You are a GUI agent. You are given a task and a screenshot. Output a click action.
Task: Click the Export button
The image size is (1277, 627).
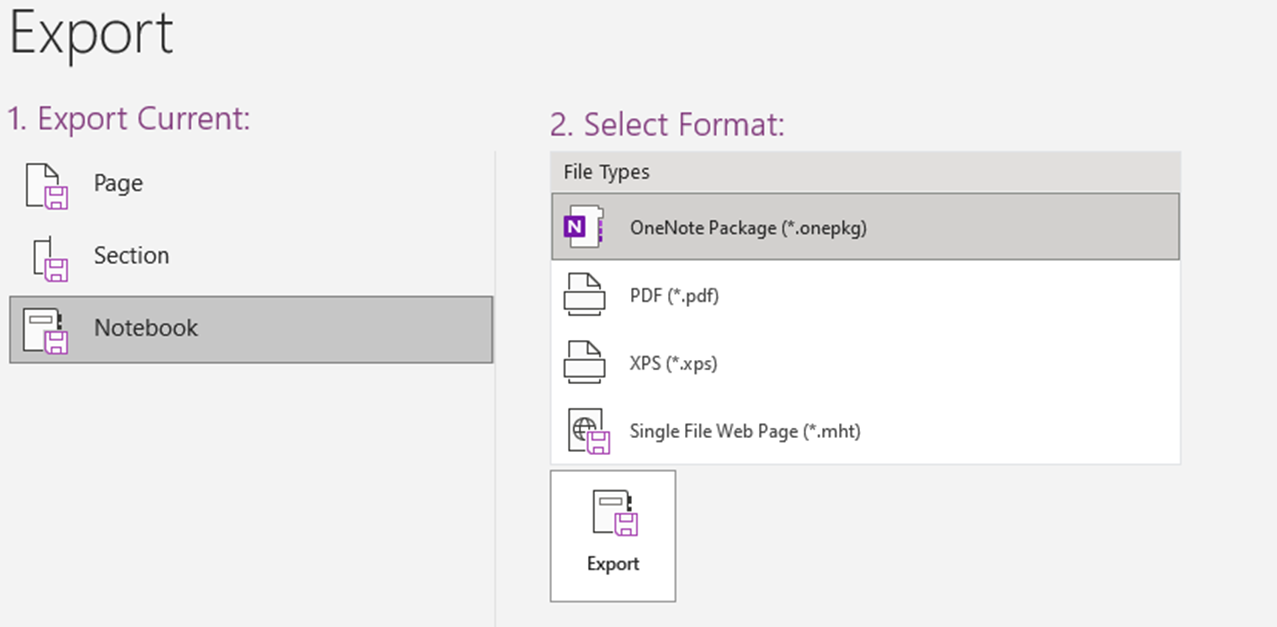pos(612,535)
